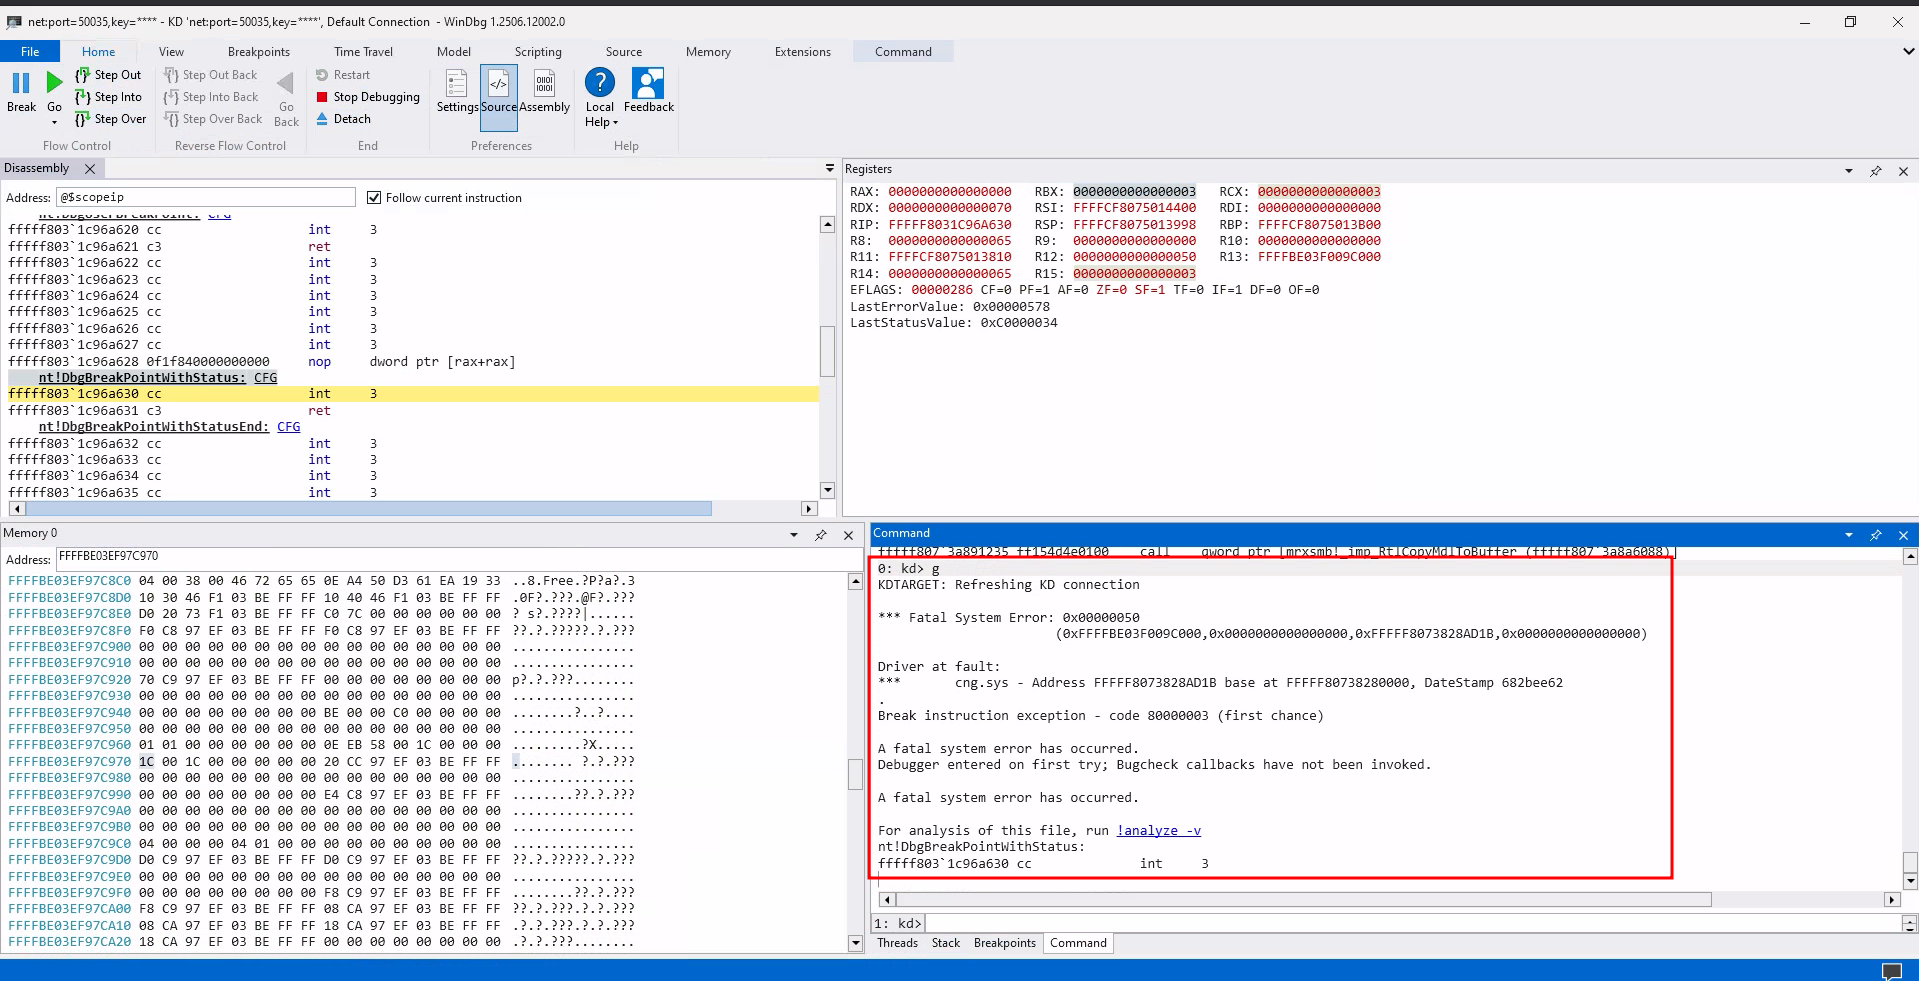Viewport: 1919px width, 981px height.
Task: Switch to Assembly mode icon
Action: [x=544, y=85]
